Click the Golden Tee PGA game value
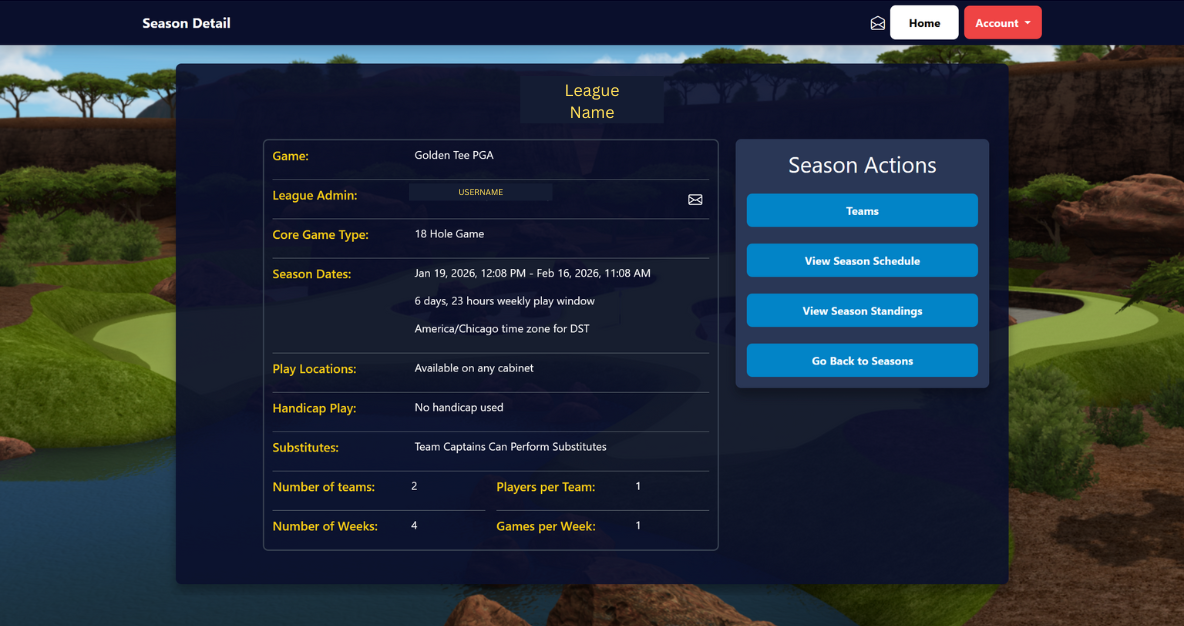The image size is (1184, 626). (454, 155)
